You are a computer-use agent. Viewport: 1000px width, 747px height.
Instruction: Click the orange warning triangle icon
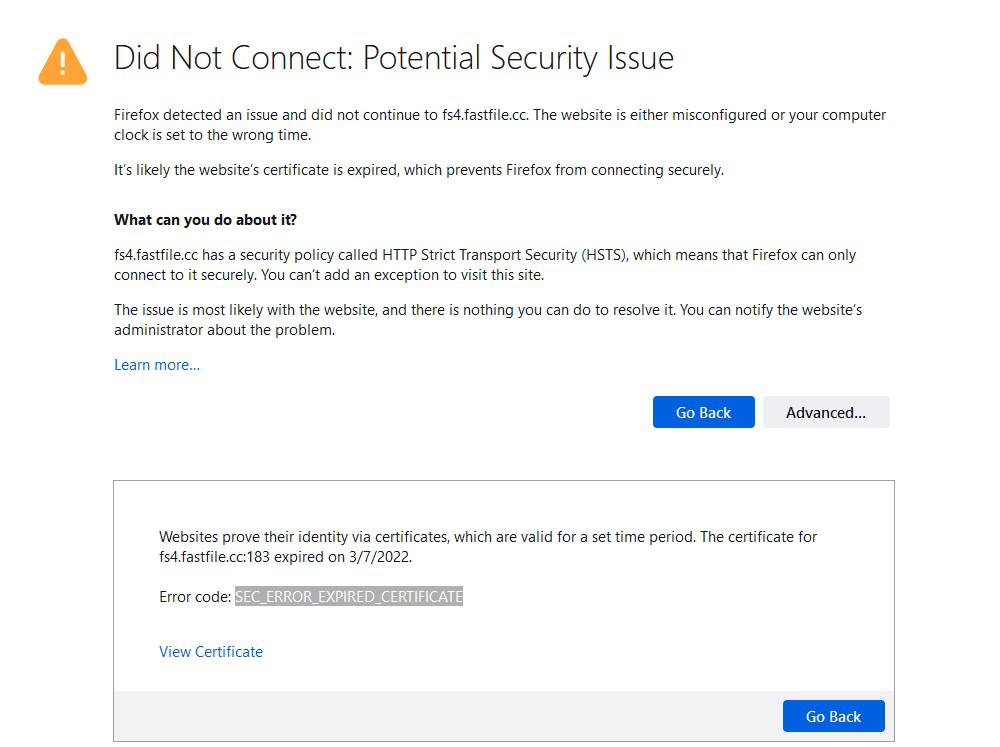(62, 62)
